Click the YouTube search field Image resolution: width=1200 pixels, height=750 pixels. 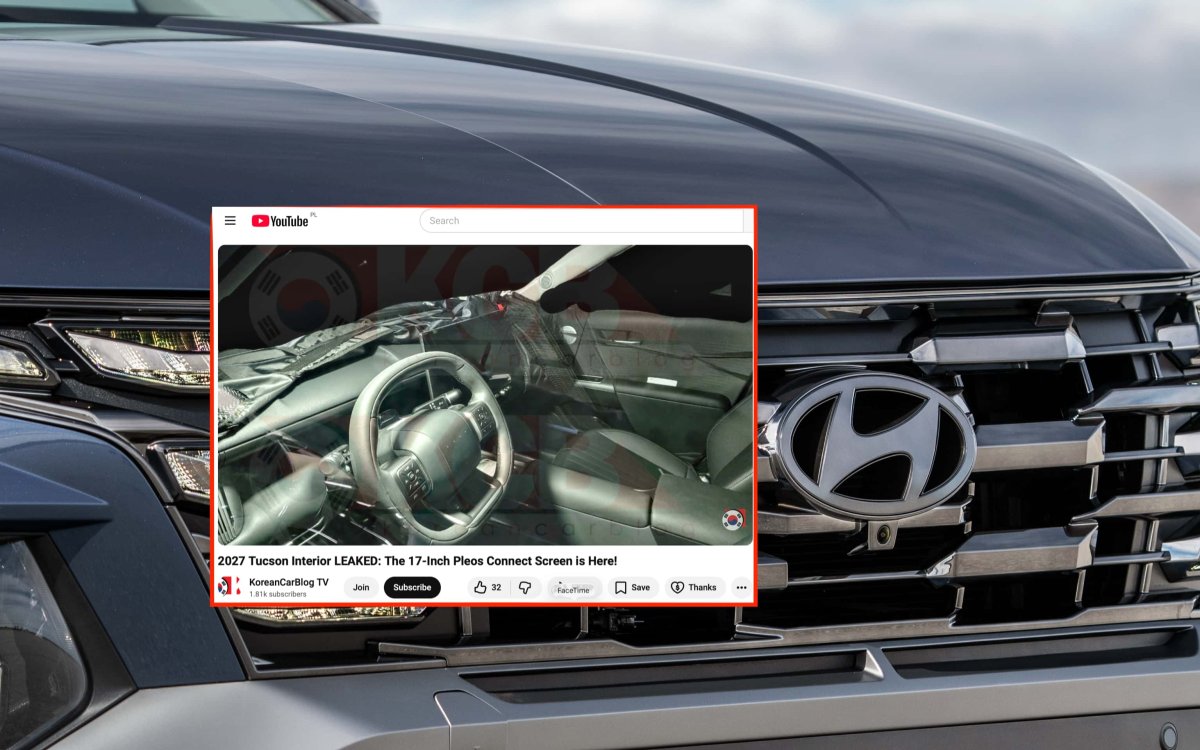[x=582, y=221]
